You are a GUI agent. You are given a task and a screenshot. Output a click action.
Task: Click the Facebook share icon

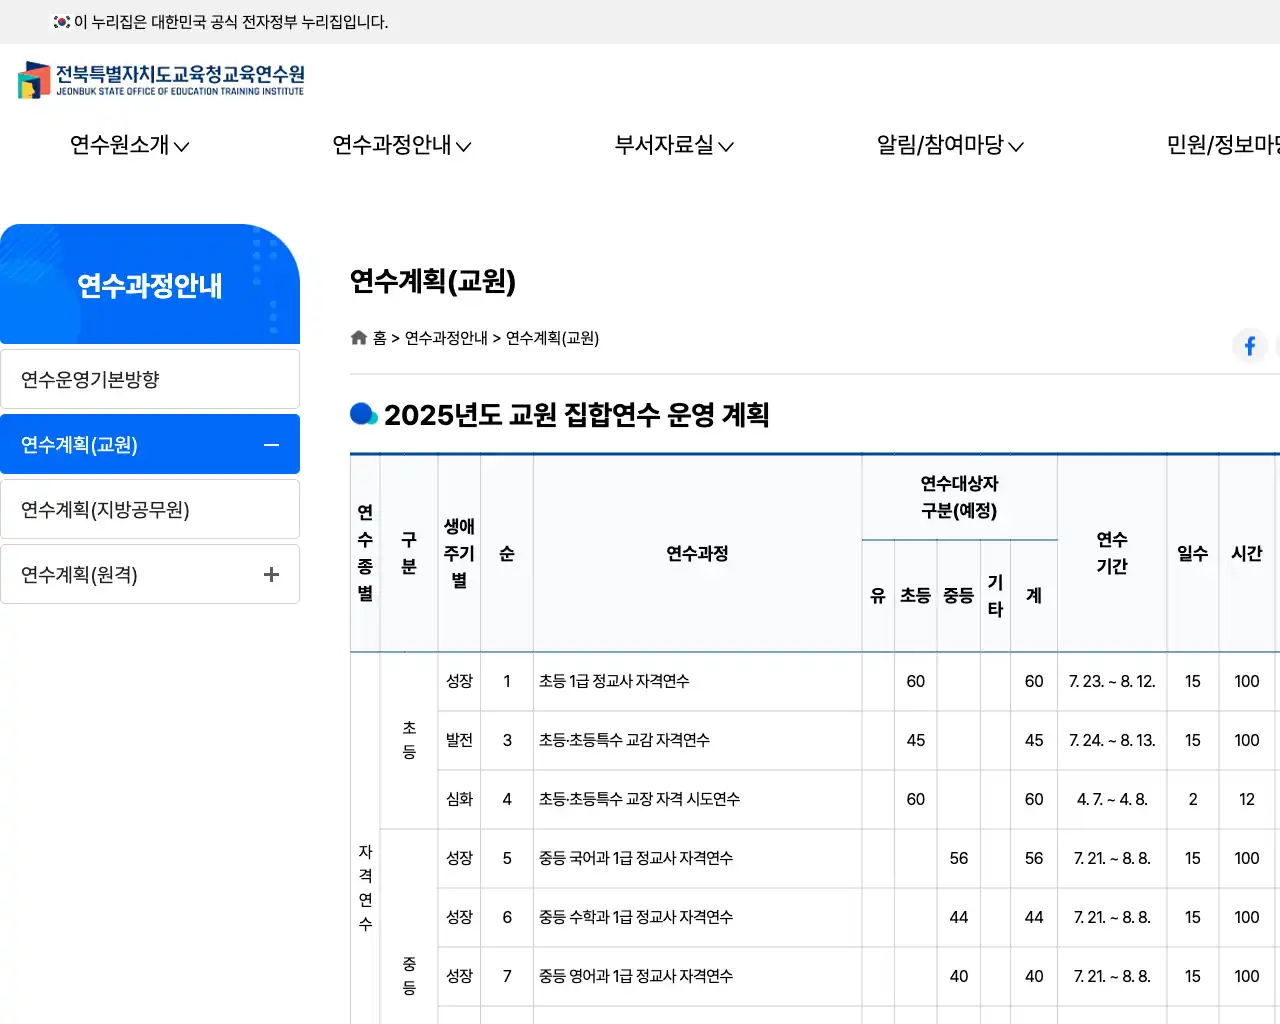[x=1249, y=346]
